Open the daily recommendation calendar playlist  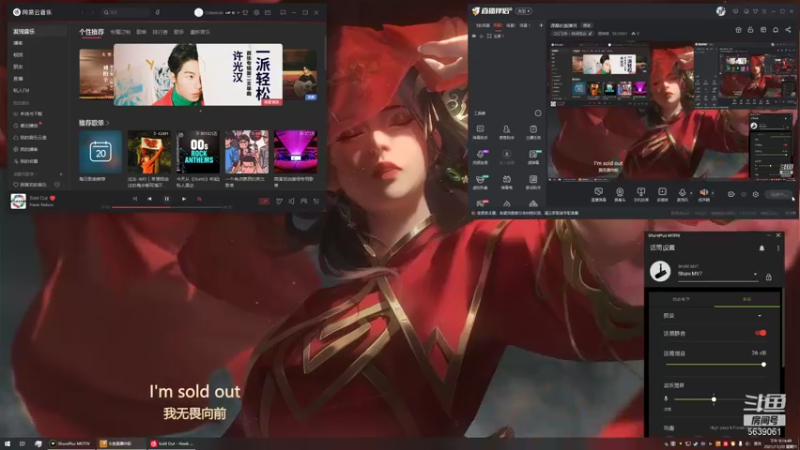[101, 152]
